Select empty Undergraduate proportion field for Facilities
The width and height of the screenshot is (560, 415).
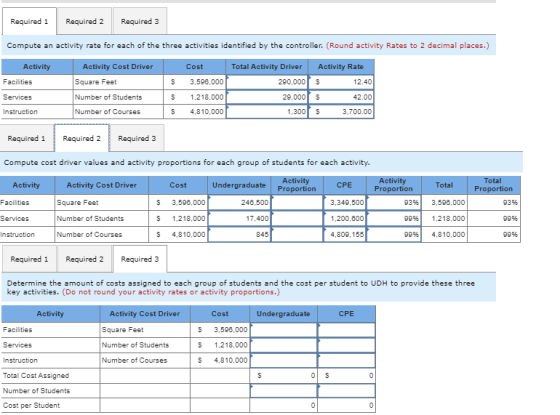[297, 203]
